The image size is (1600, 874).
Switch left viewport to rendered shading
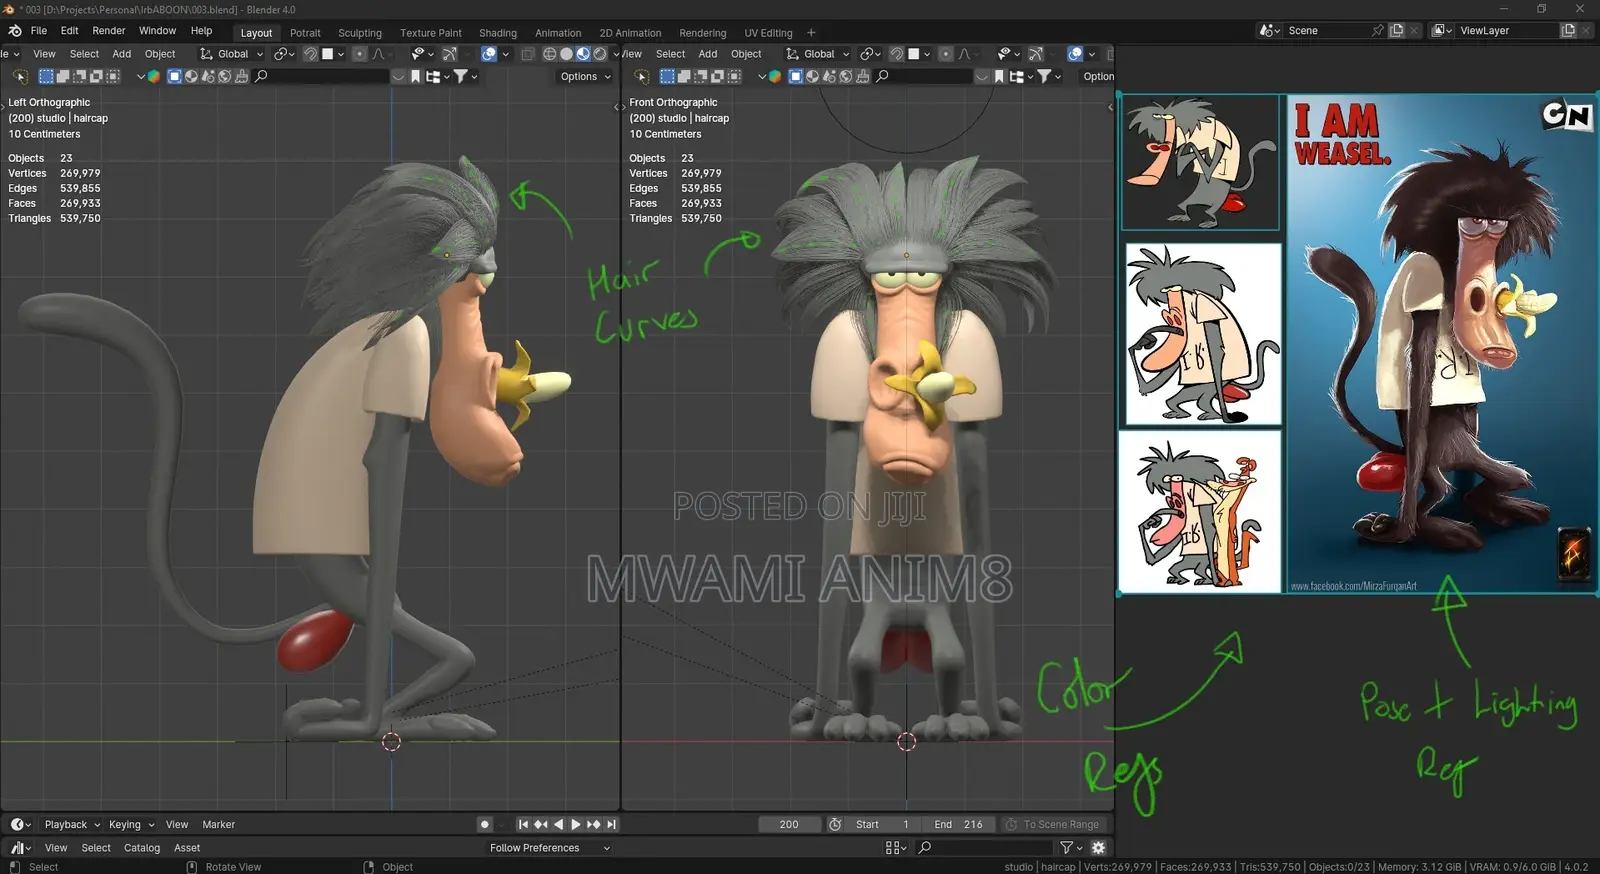[x=600, y=54]
